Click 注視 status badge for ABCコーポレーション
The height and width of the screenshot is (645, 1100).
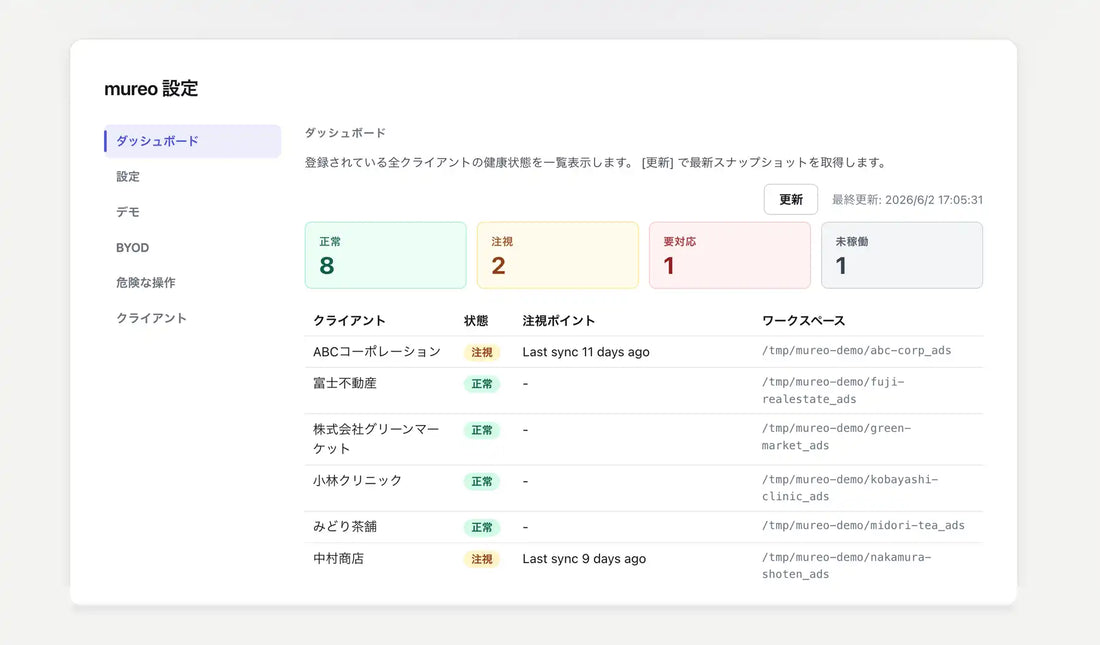click(481, 352)
